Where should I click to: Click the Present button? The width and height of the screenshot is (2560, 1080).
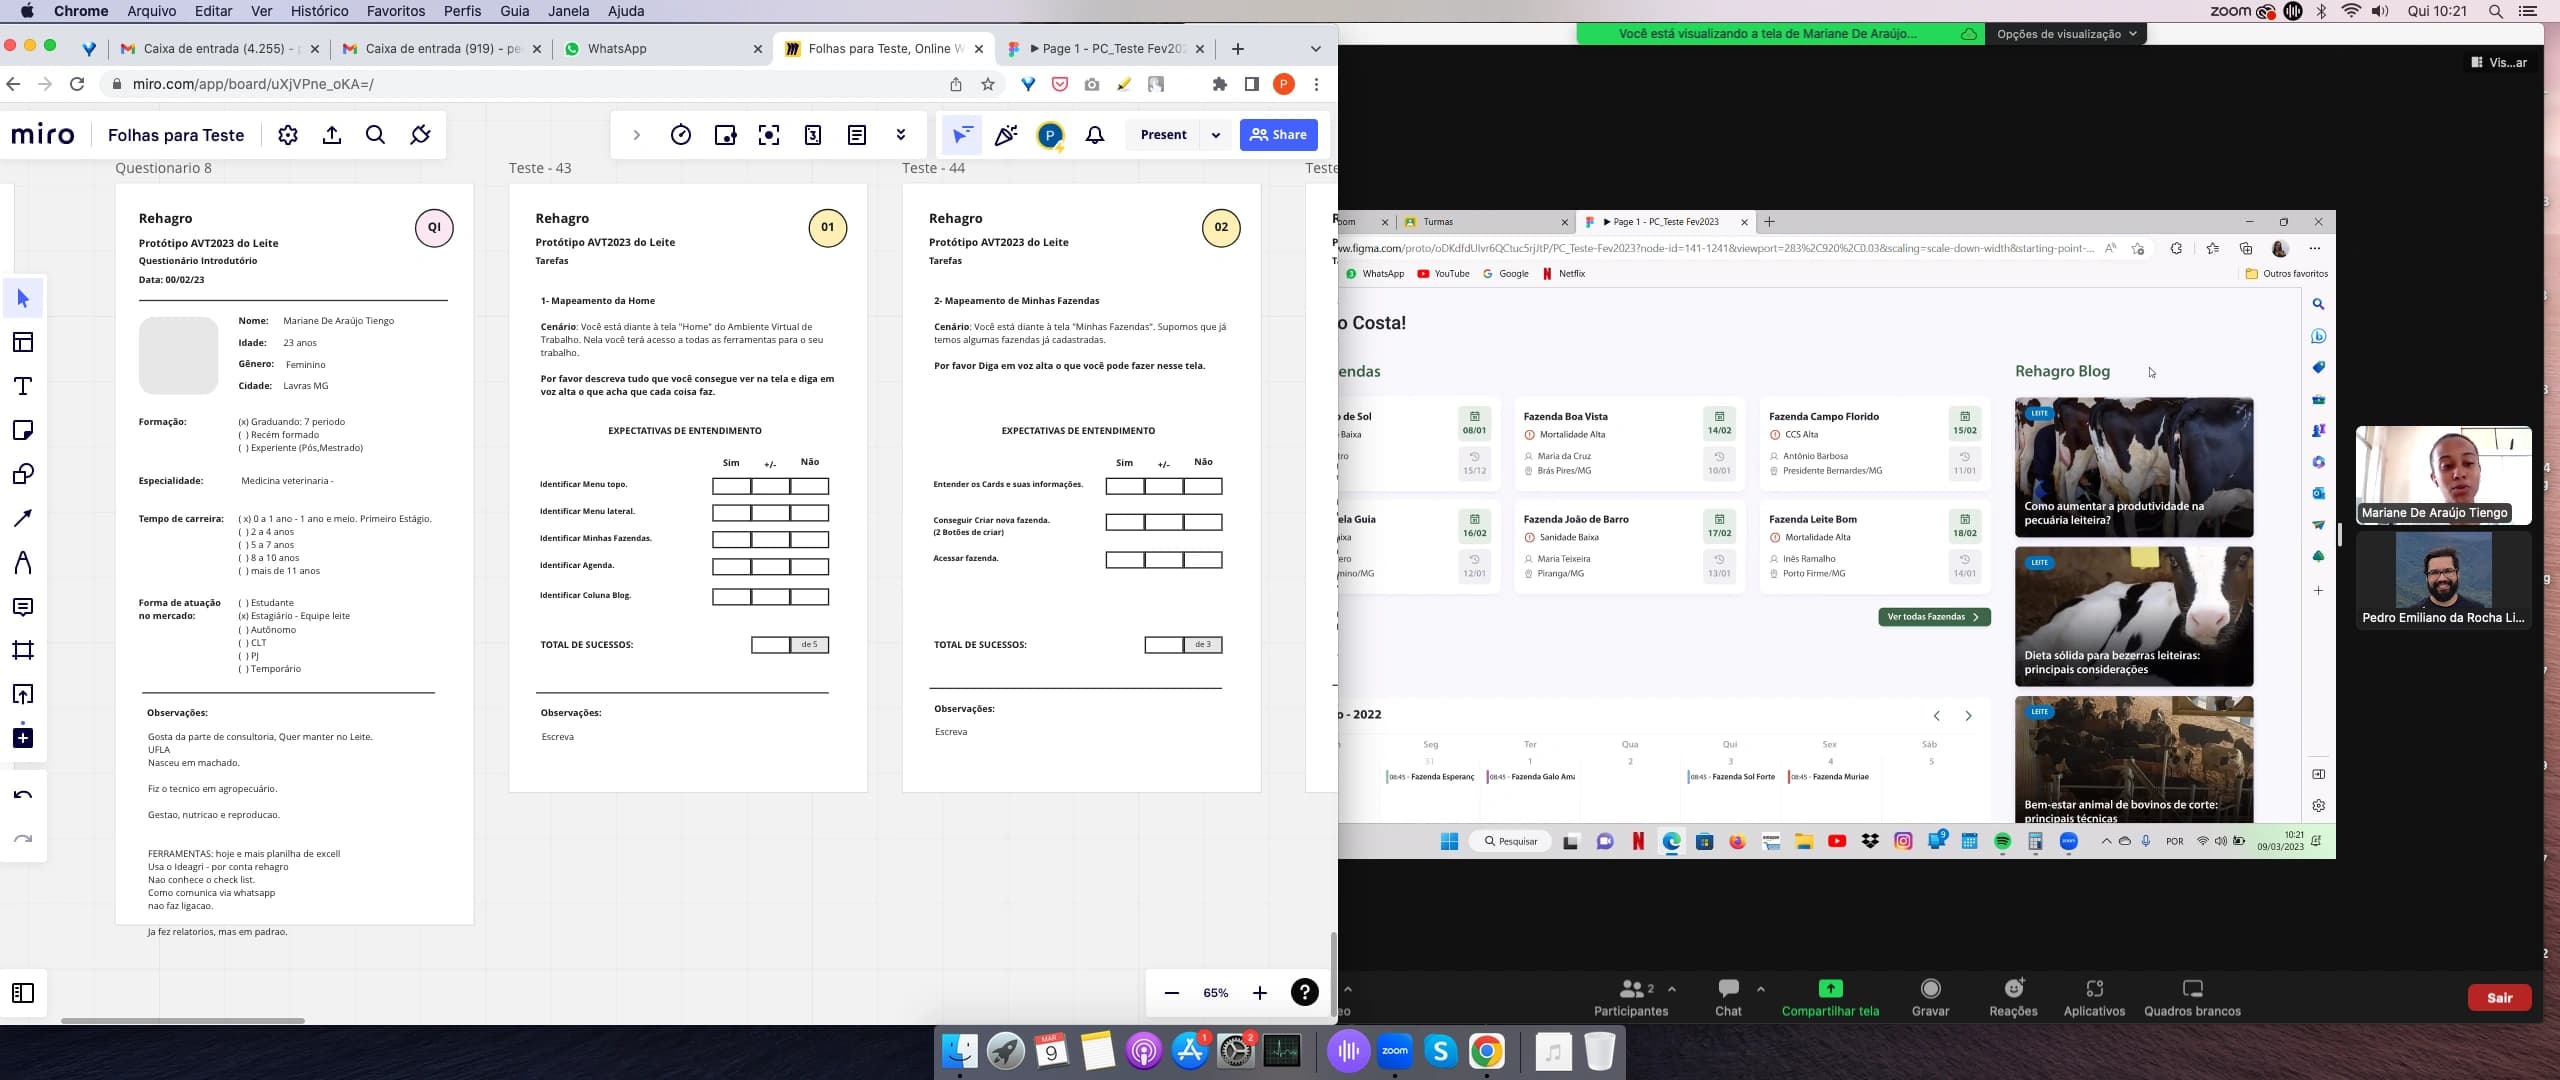(1163, 135)
